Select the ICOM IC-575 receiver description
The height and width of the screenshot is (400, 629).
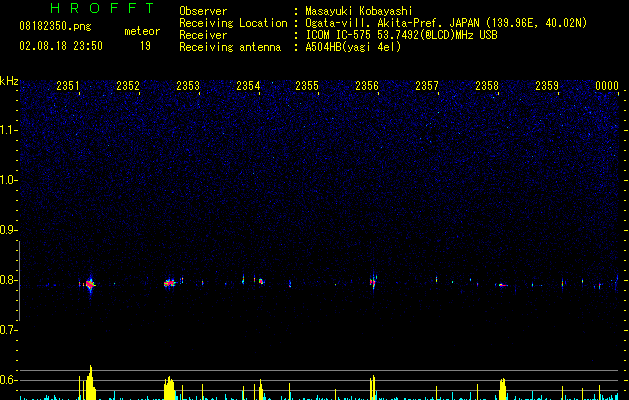401,35
